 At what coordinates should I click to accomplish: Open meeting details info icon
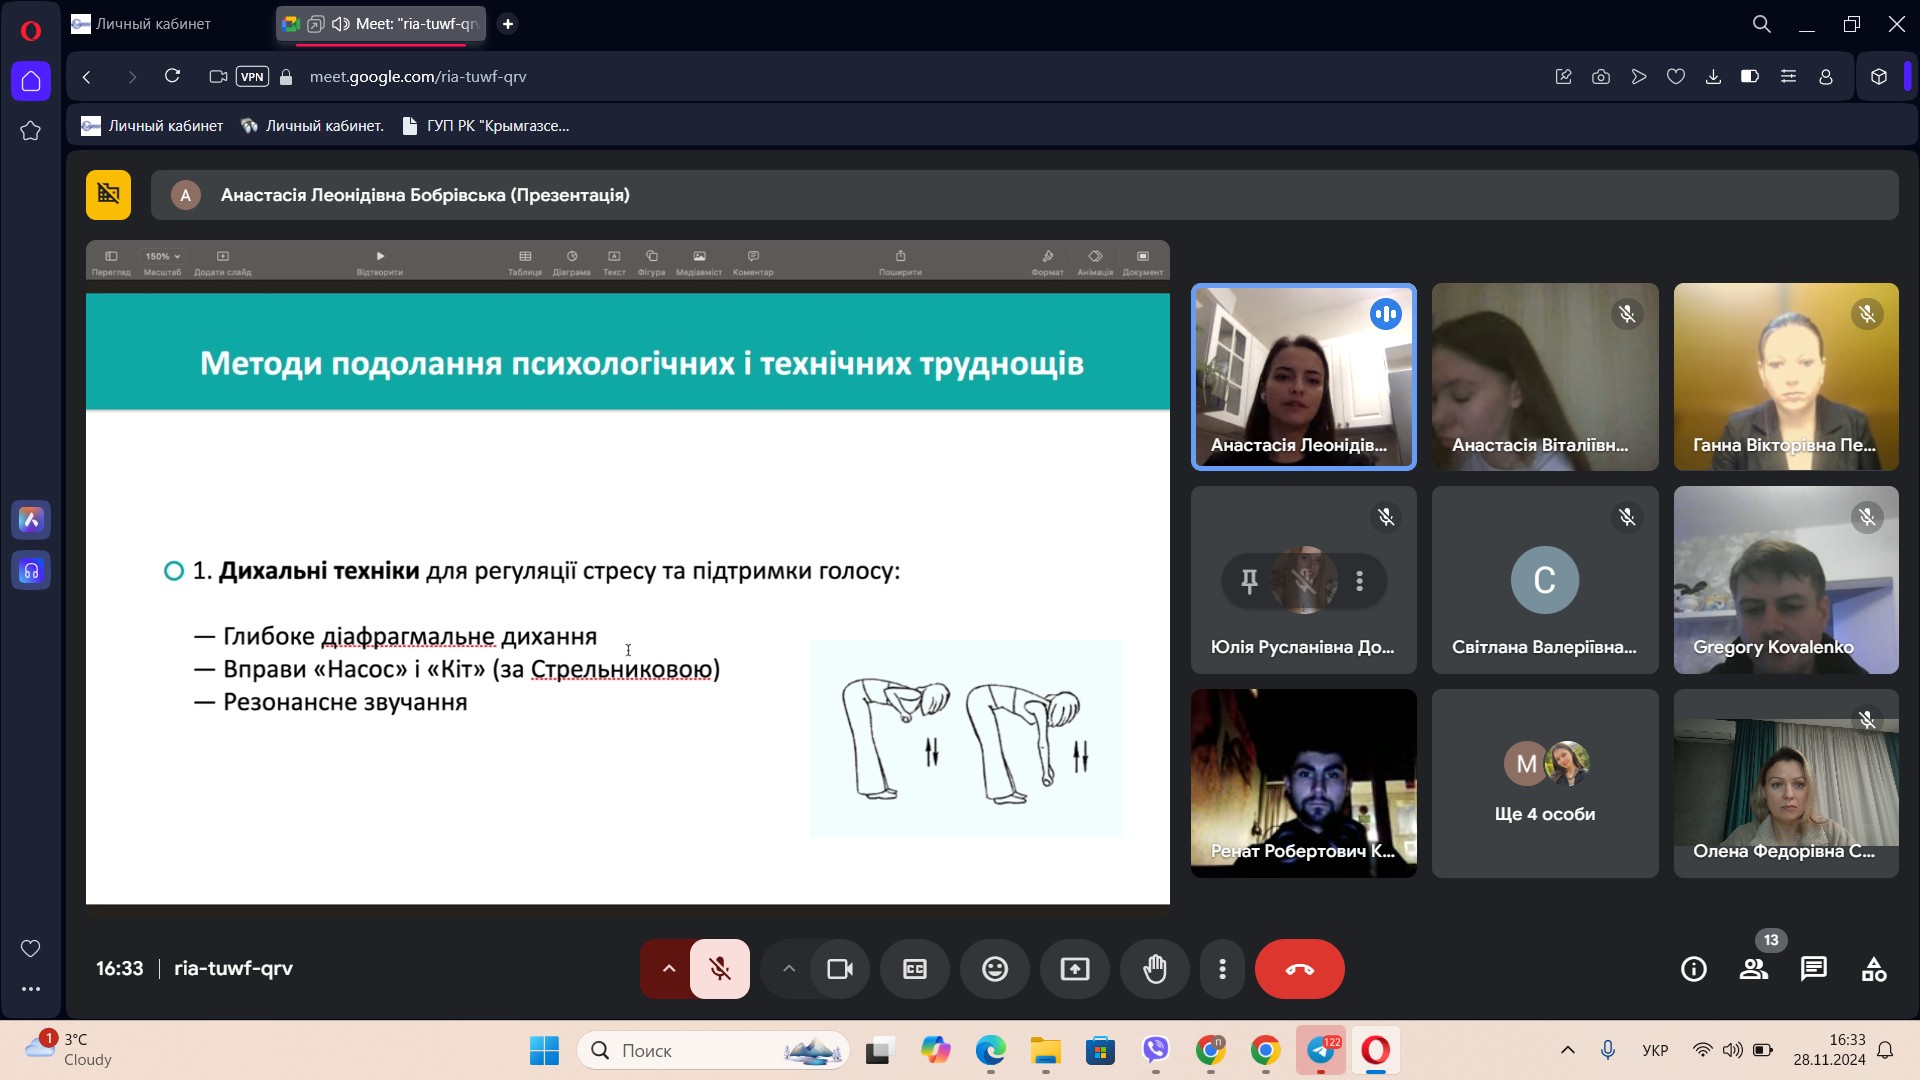tap(1694, 969)
